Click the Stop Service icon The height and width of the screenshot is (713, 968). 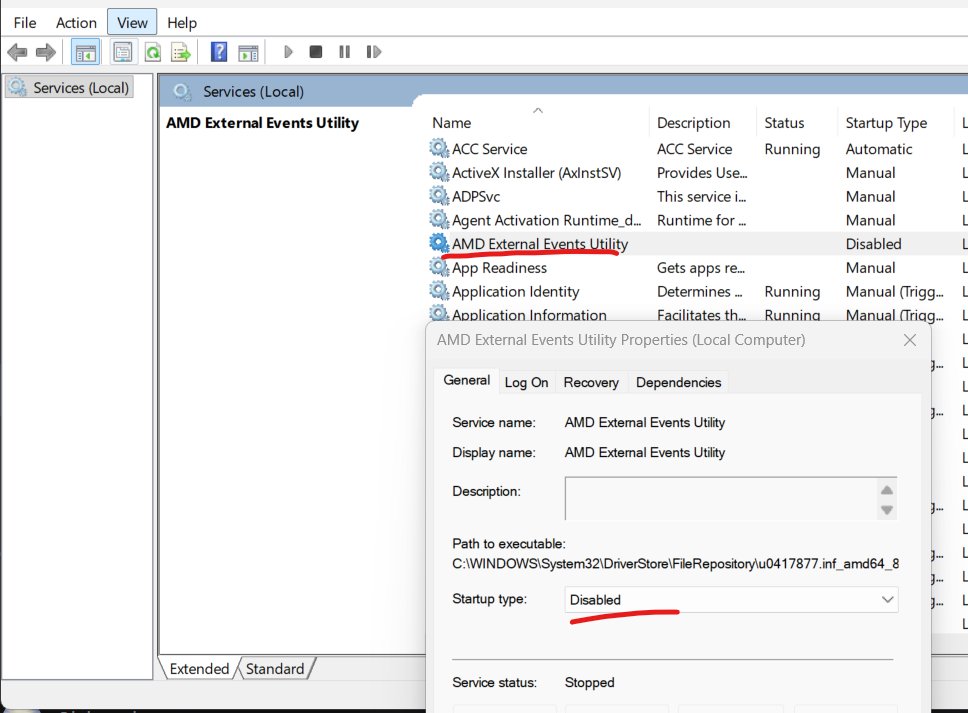[315, 52]
